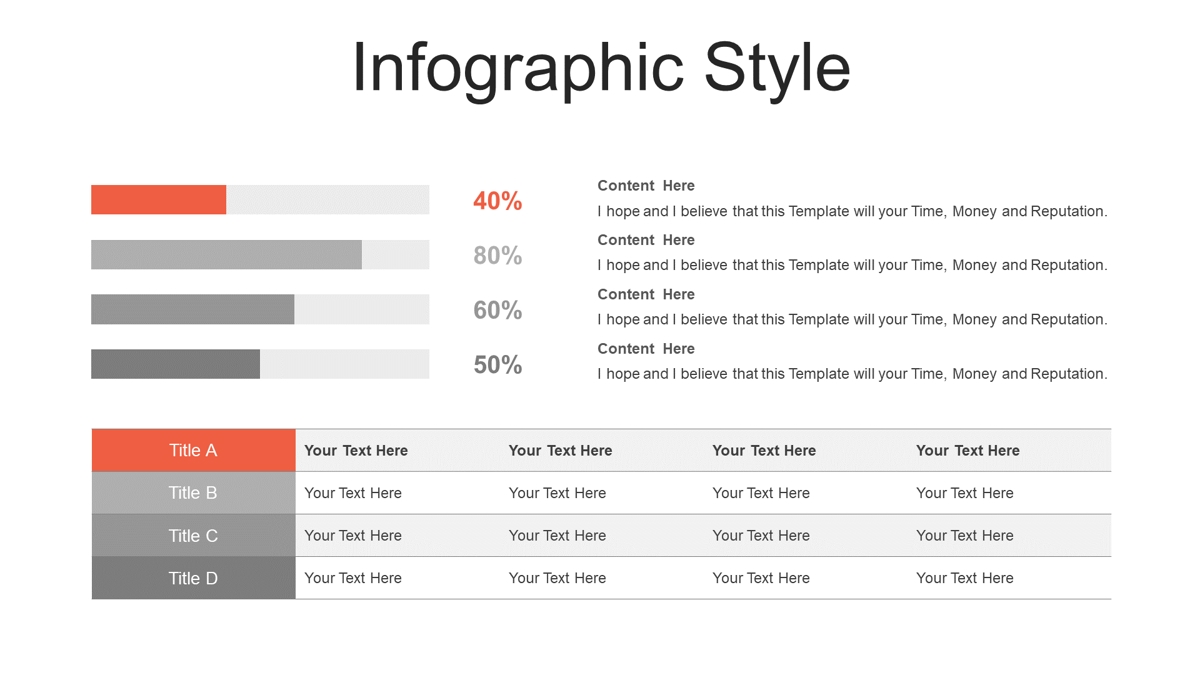This screenshot has height=675, width=1200.
Task: Select third Your Text Here in Title C row
Action: [761, 536]
